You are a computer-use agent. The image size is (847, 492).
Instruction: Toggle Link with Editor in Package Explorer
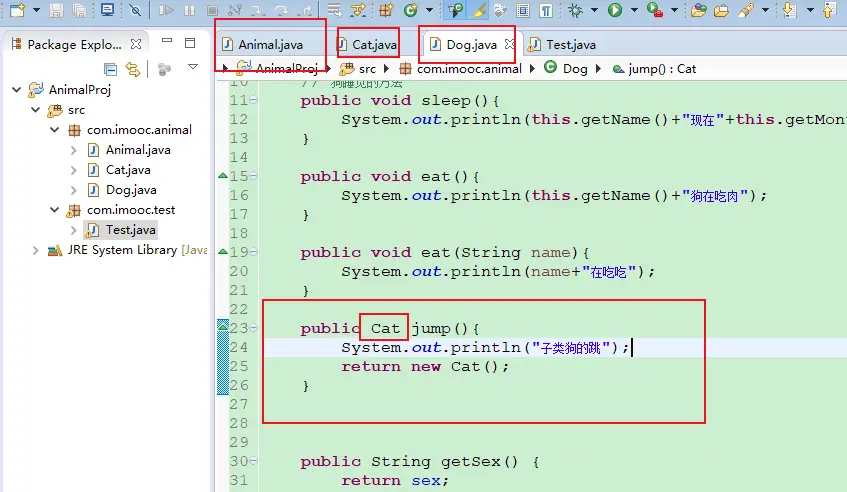133,69
